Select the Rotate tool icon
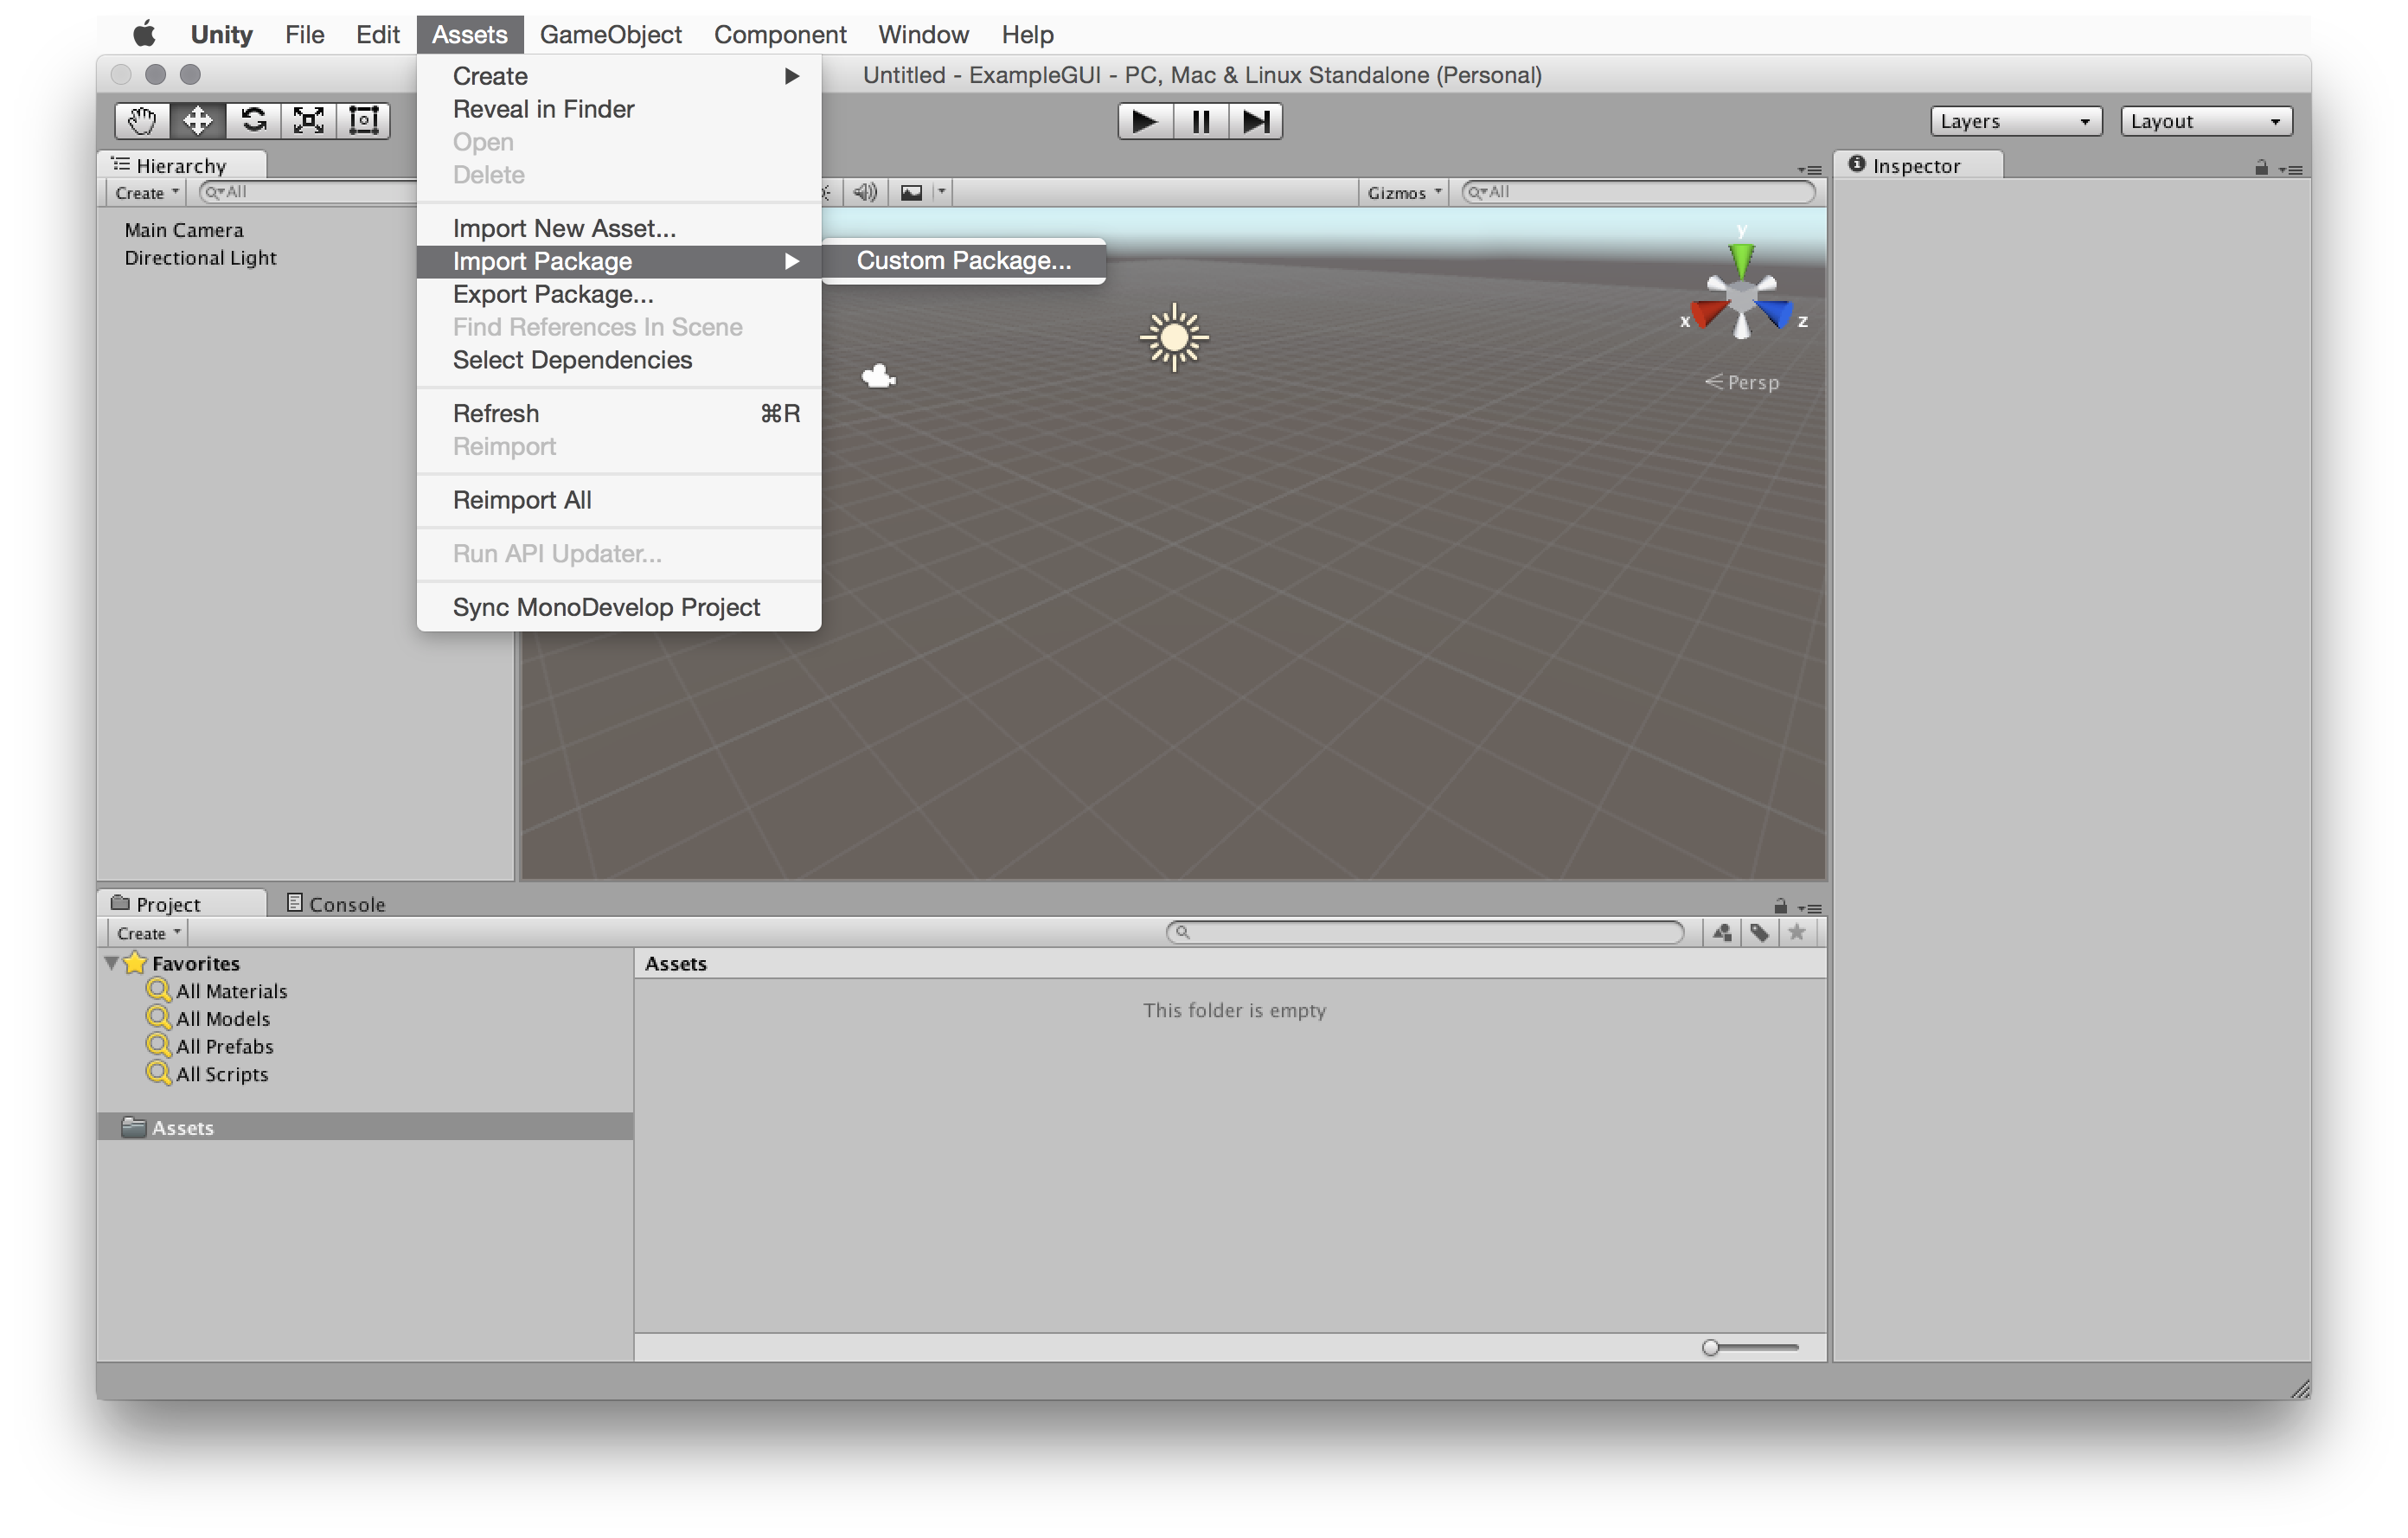Viewport: 2408px width, 1538px height. (x=253, y=121)
